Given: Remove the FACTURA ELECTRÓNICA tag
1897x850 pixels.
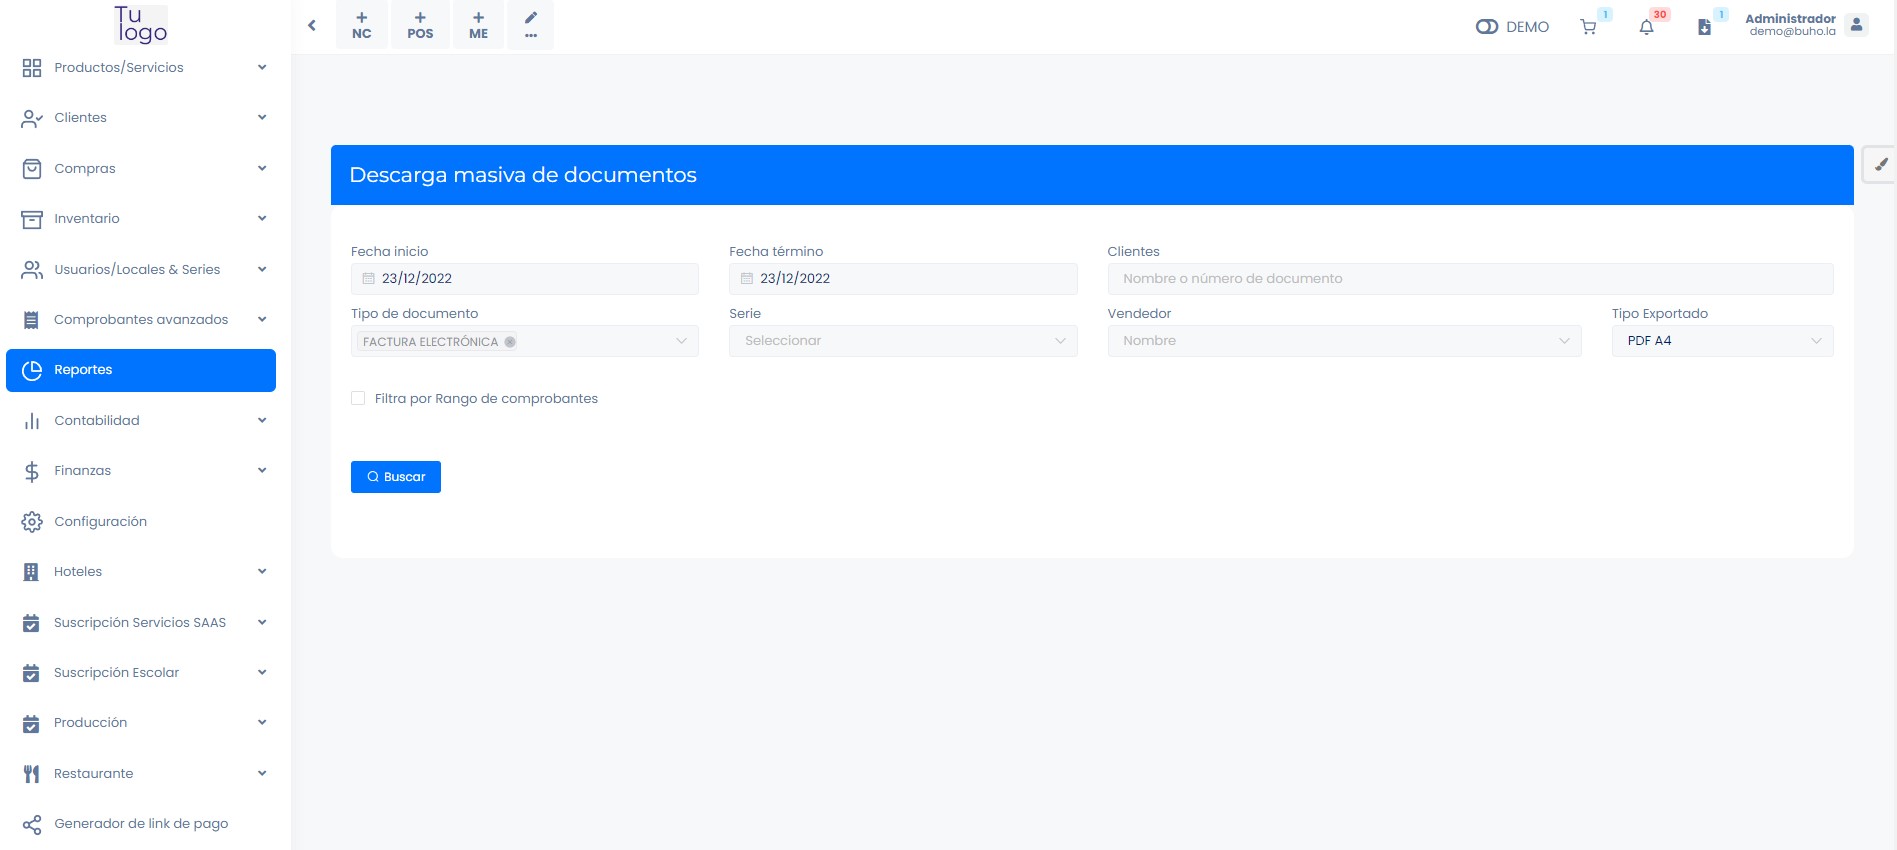Looking at the screenshot, I should (510, 342).
